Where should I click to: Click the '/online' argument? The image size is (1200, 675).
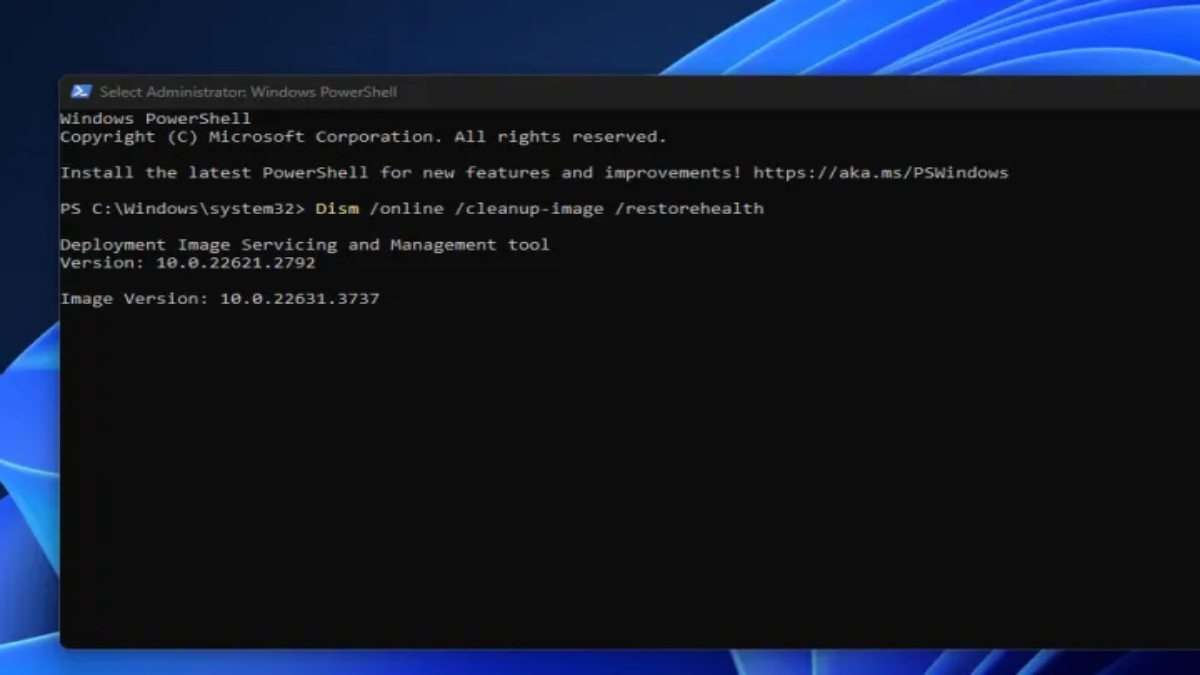point(406,209)
